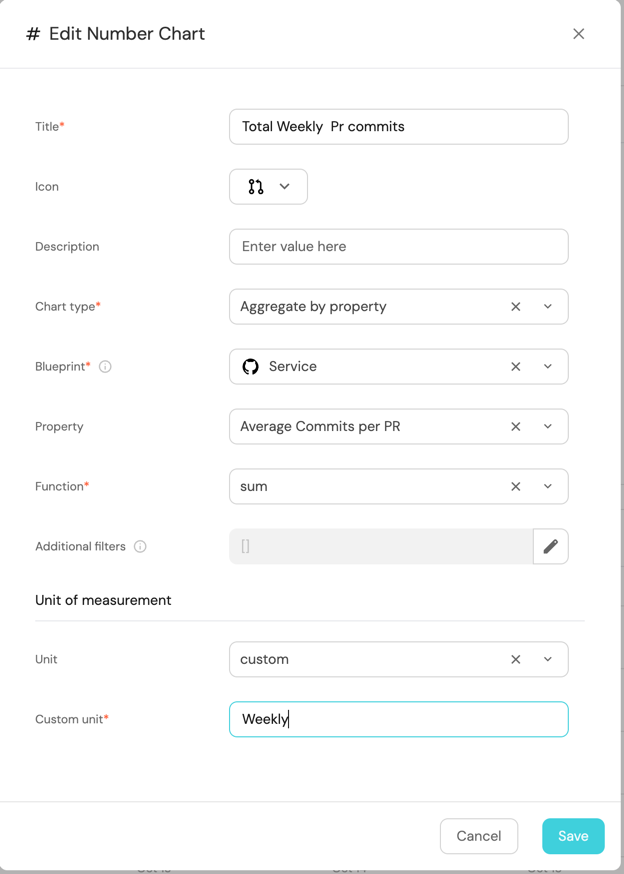Click the Custom unit input field
This screenshot has height=874, width=624.
398,719
